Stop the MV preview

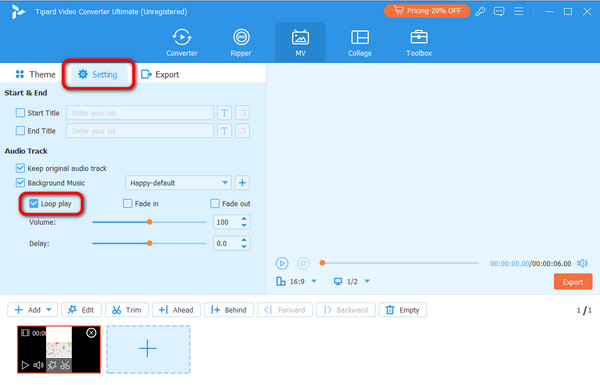303,263
